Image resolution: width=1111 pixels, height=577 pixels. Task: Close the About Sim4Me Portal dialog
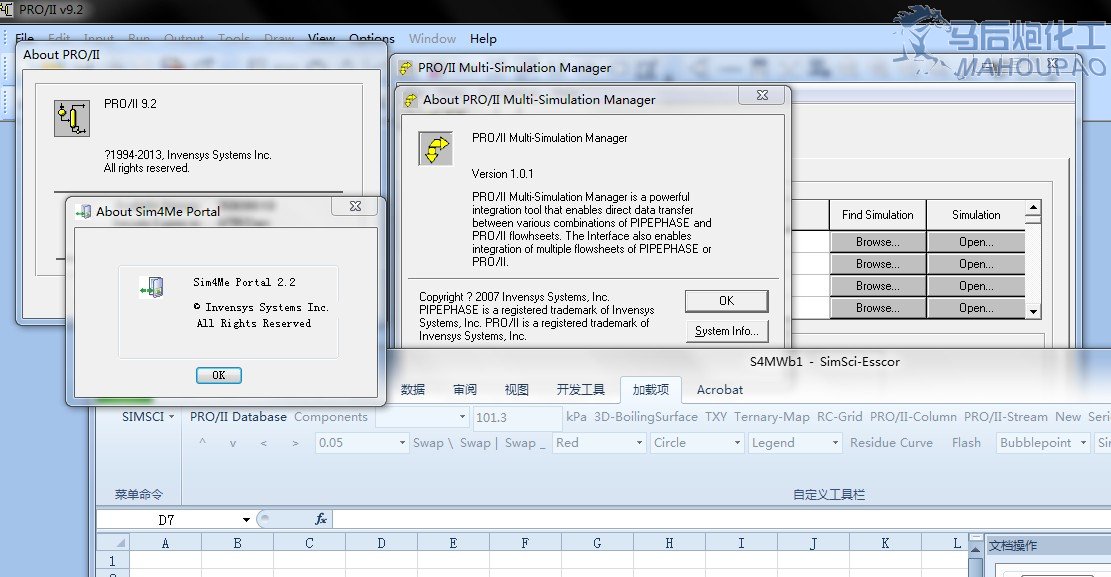pos(355,206)
